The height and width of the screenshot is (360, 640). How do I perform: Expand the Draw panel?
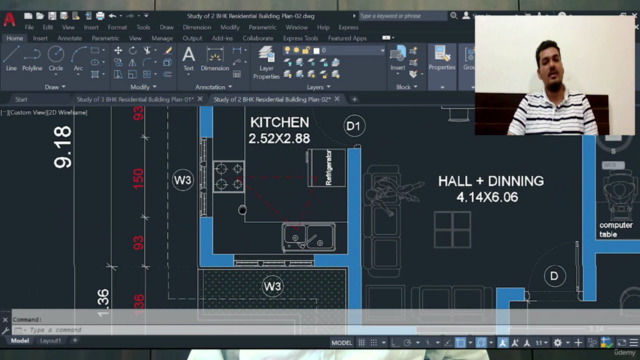coord(55,87)
